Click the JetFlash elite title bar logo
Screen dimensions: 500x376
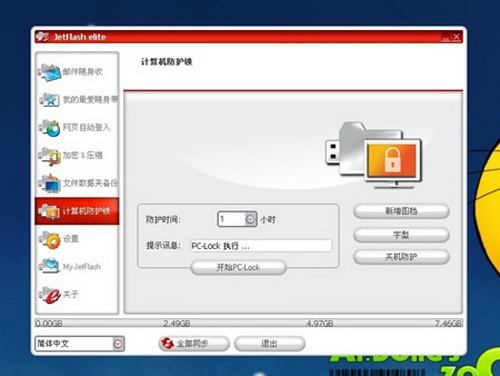pos(43,36)
